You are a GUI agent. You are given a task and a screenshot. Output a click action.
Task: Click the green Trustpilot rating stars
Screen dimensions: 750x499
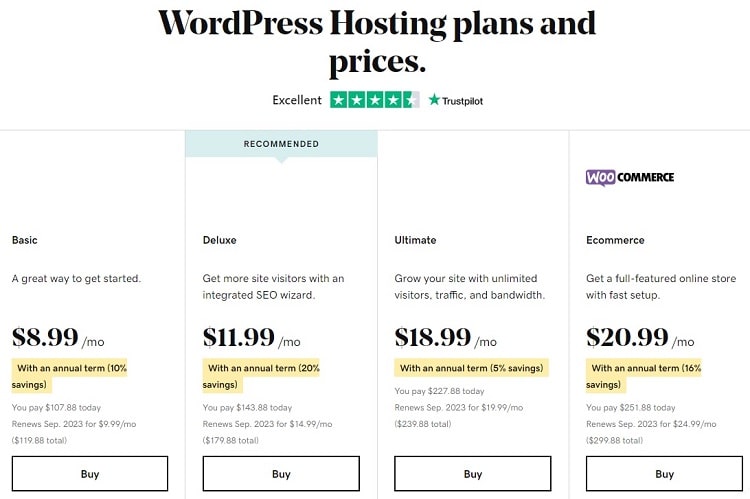[375, 100]
